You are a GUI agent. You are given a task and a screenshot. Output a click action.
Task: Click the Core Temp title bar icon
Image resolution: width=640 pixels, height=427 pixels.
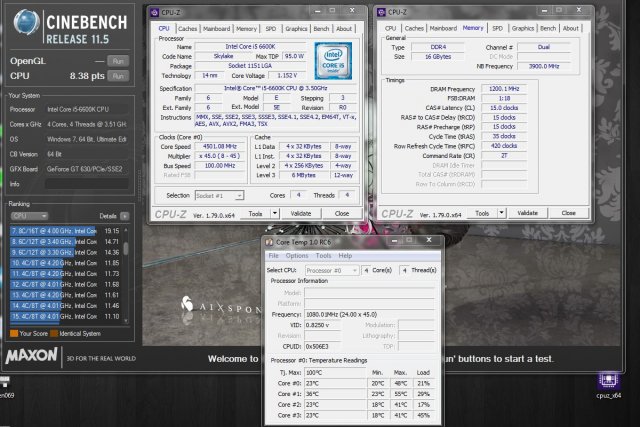269,242
